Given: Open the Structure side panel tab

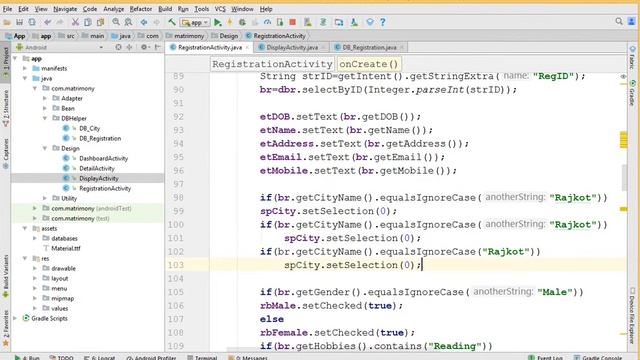Looking at the screenshot, I should pos(6,108).
